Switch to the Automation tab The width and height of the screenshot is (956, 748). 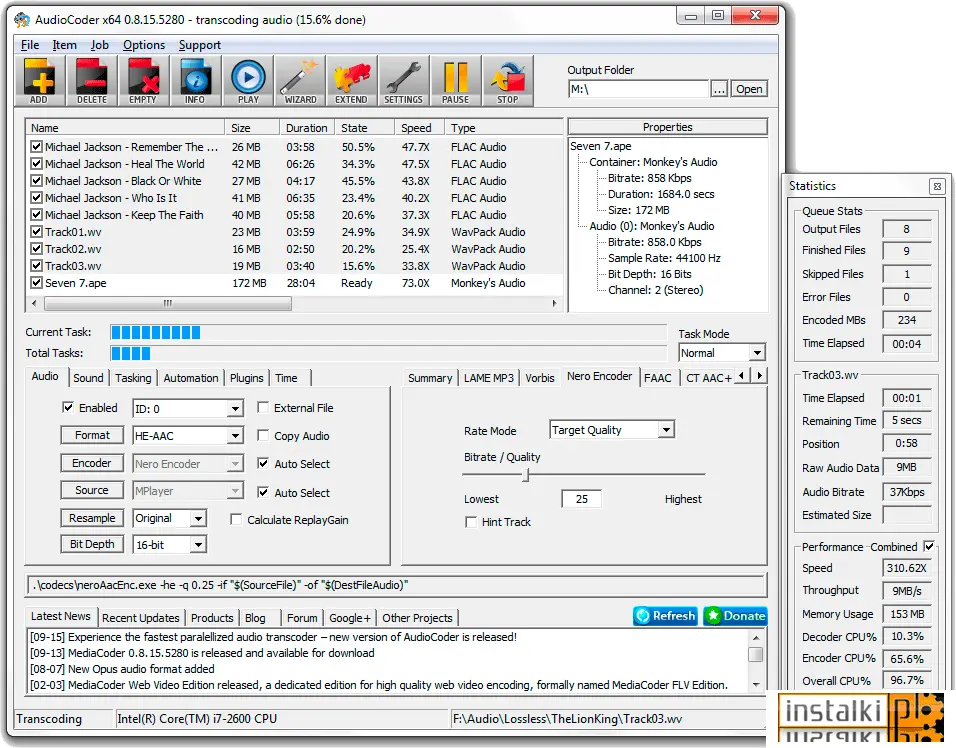(191, 378)
